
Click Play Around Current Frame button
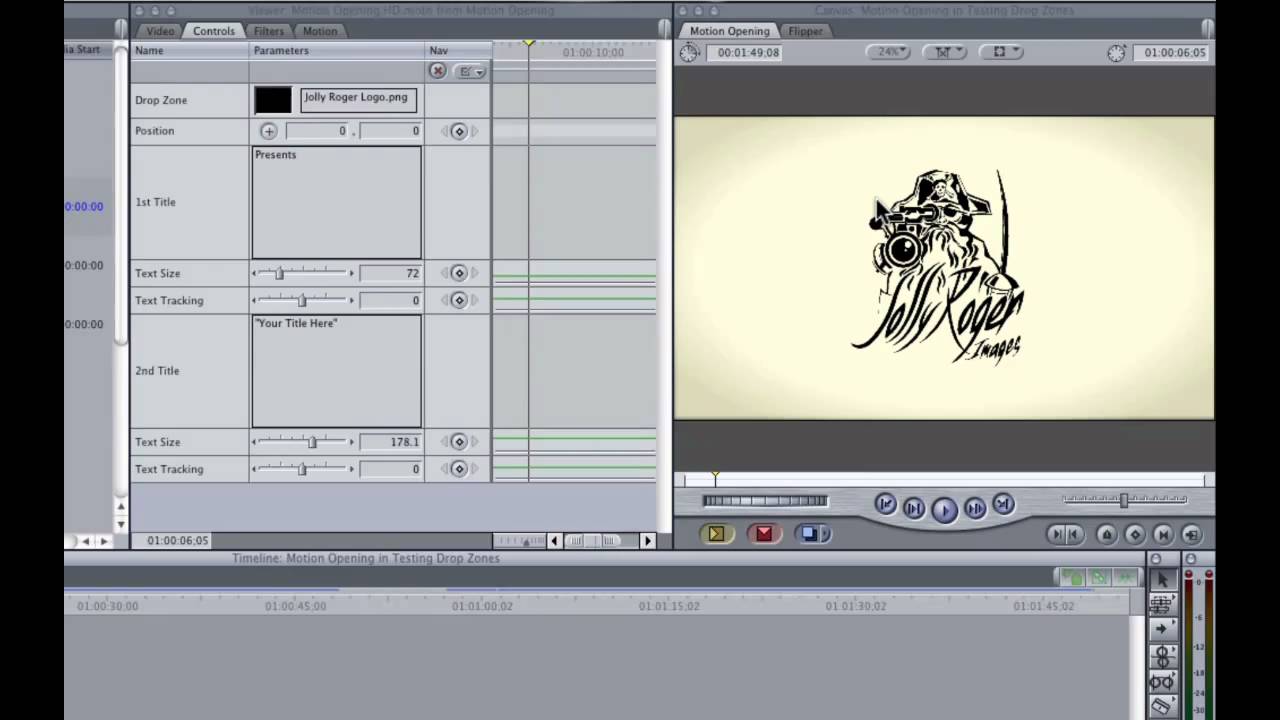tap(975, 509)
